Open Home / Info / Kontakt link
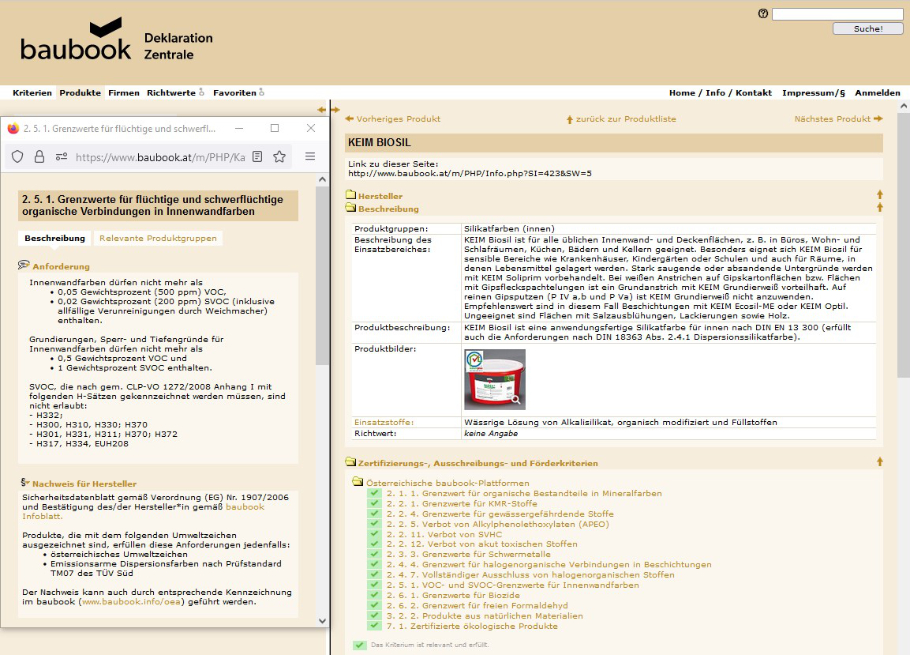The height and width of the screenshot is (655, 910). (720, 93)
